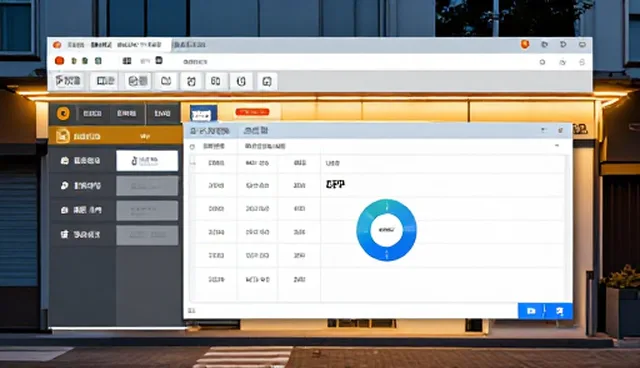
Task: Click the blue camera-icon button at dialog's bottom right
Action: point(531,311)
